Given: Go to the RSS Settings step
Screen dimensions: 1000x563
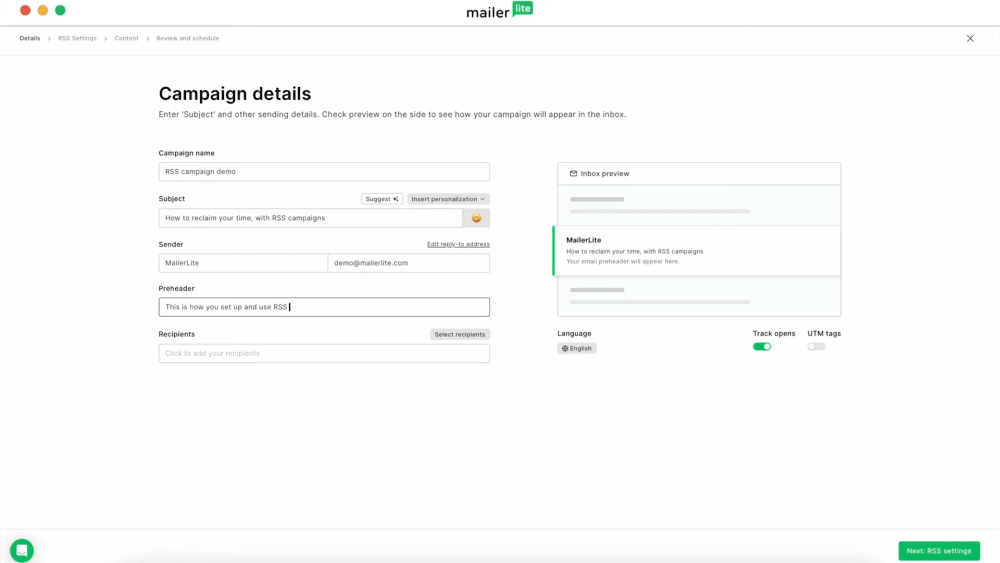Looking at the screenshot, I should (77, 38).
